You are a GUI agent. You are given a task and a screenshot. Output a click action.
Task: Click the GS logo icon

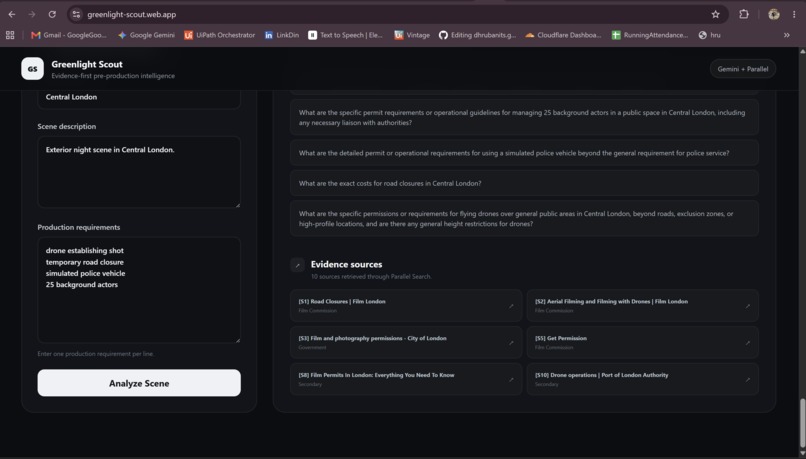click(x=32, y=69)
